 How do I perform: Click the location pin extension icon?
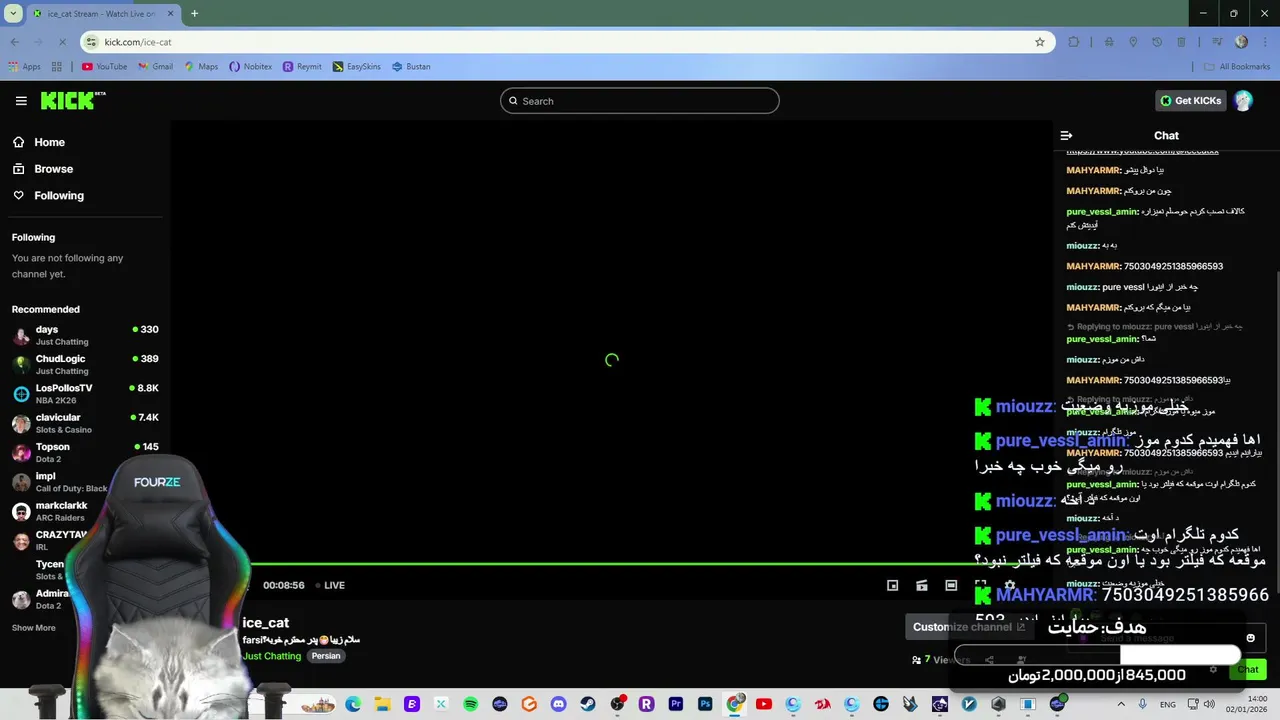coord(1133,42)
